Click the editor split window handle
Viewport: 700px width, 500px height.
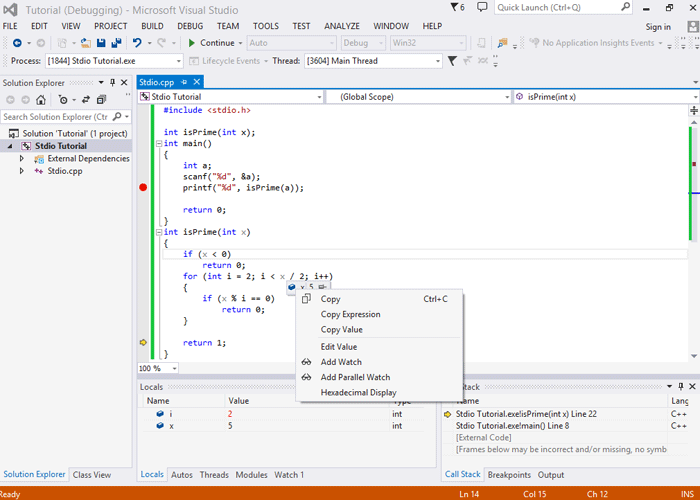(694, 110)
